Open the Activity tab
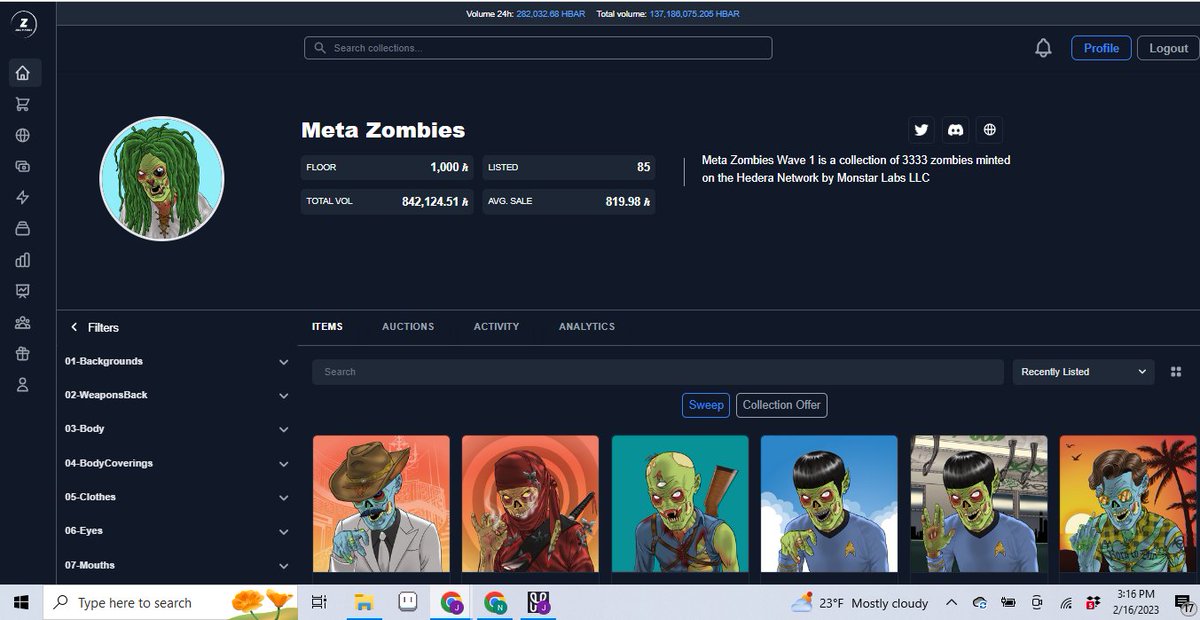Screen dimensions: 1200x620 (x=496, y=326)
